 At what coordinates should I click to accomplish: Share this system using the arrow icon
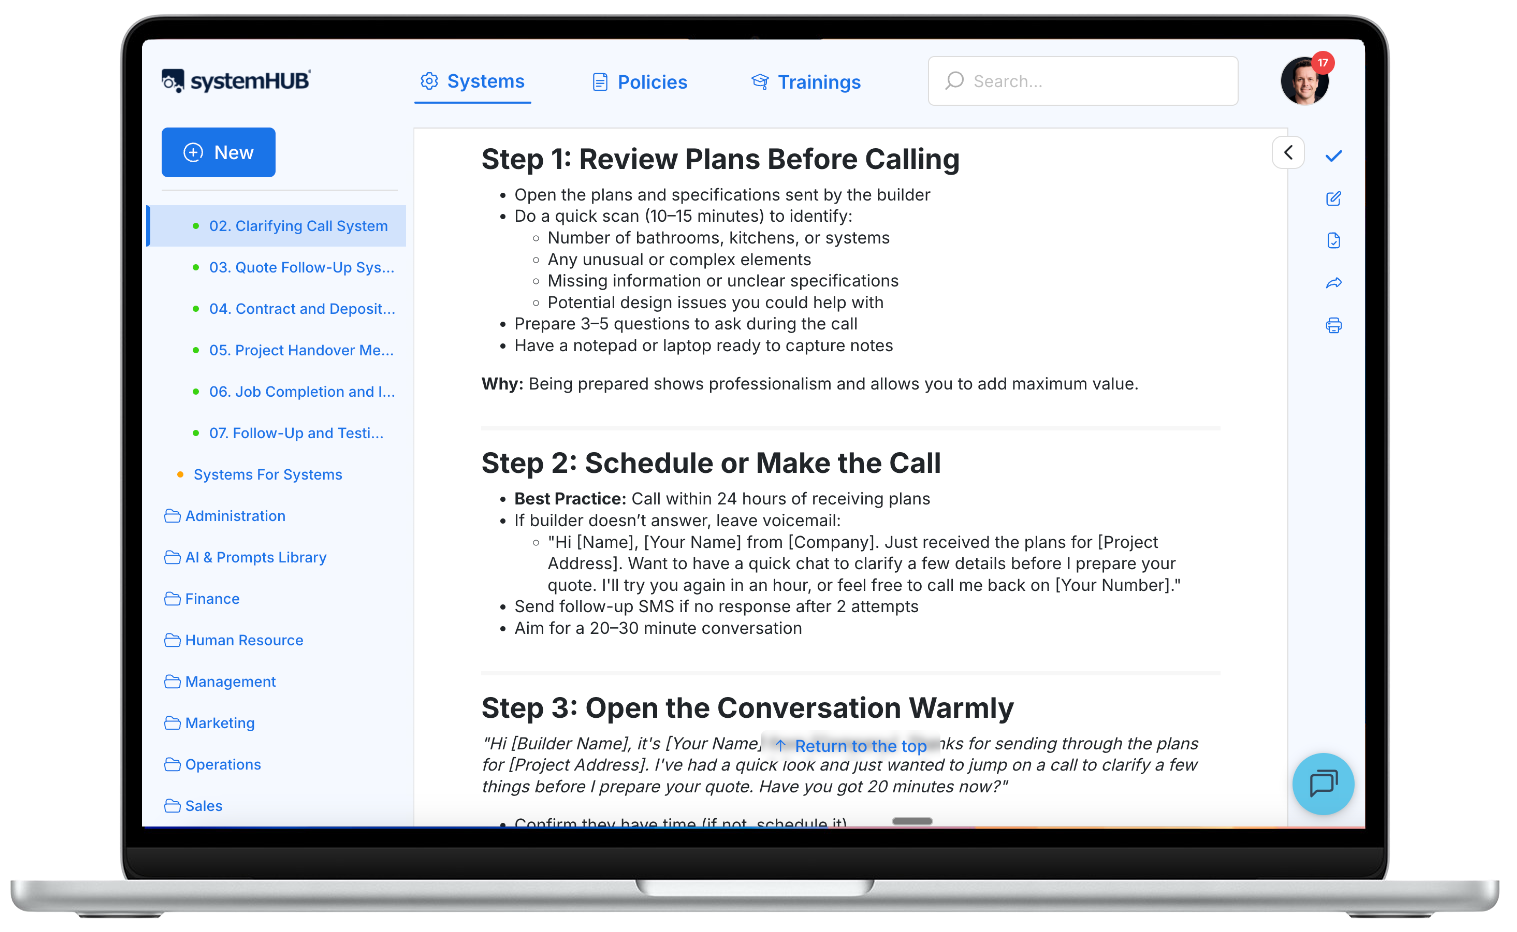tap(1333, 283)
